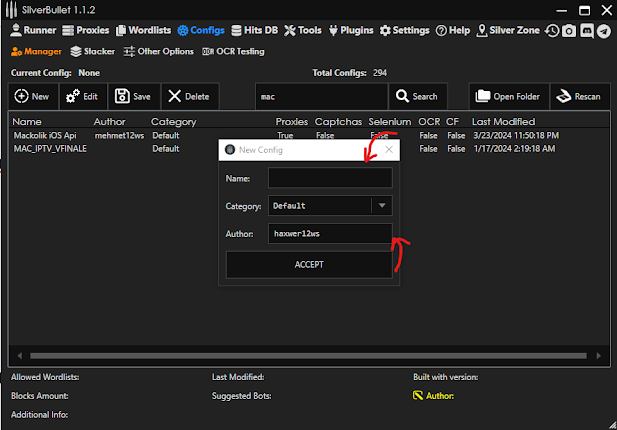Sort by the Category column header
The image size is (617, 430).
(174, 122)
